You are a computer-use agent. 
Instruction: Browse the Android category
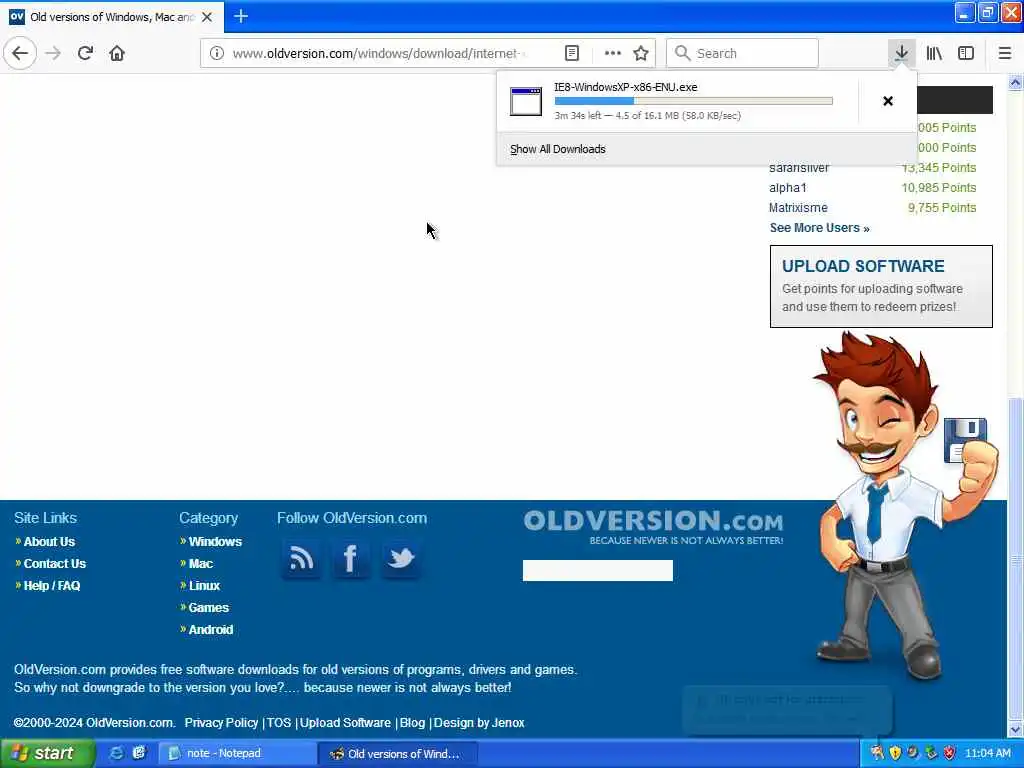tap(210, 630)
